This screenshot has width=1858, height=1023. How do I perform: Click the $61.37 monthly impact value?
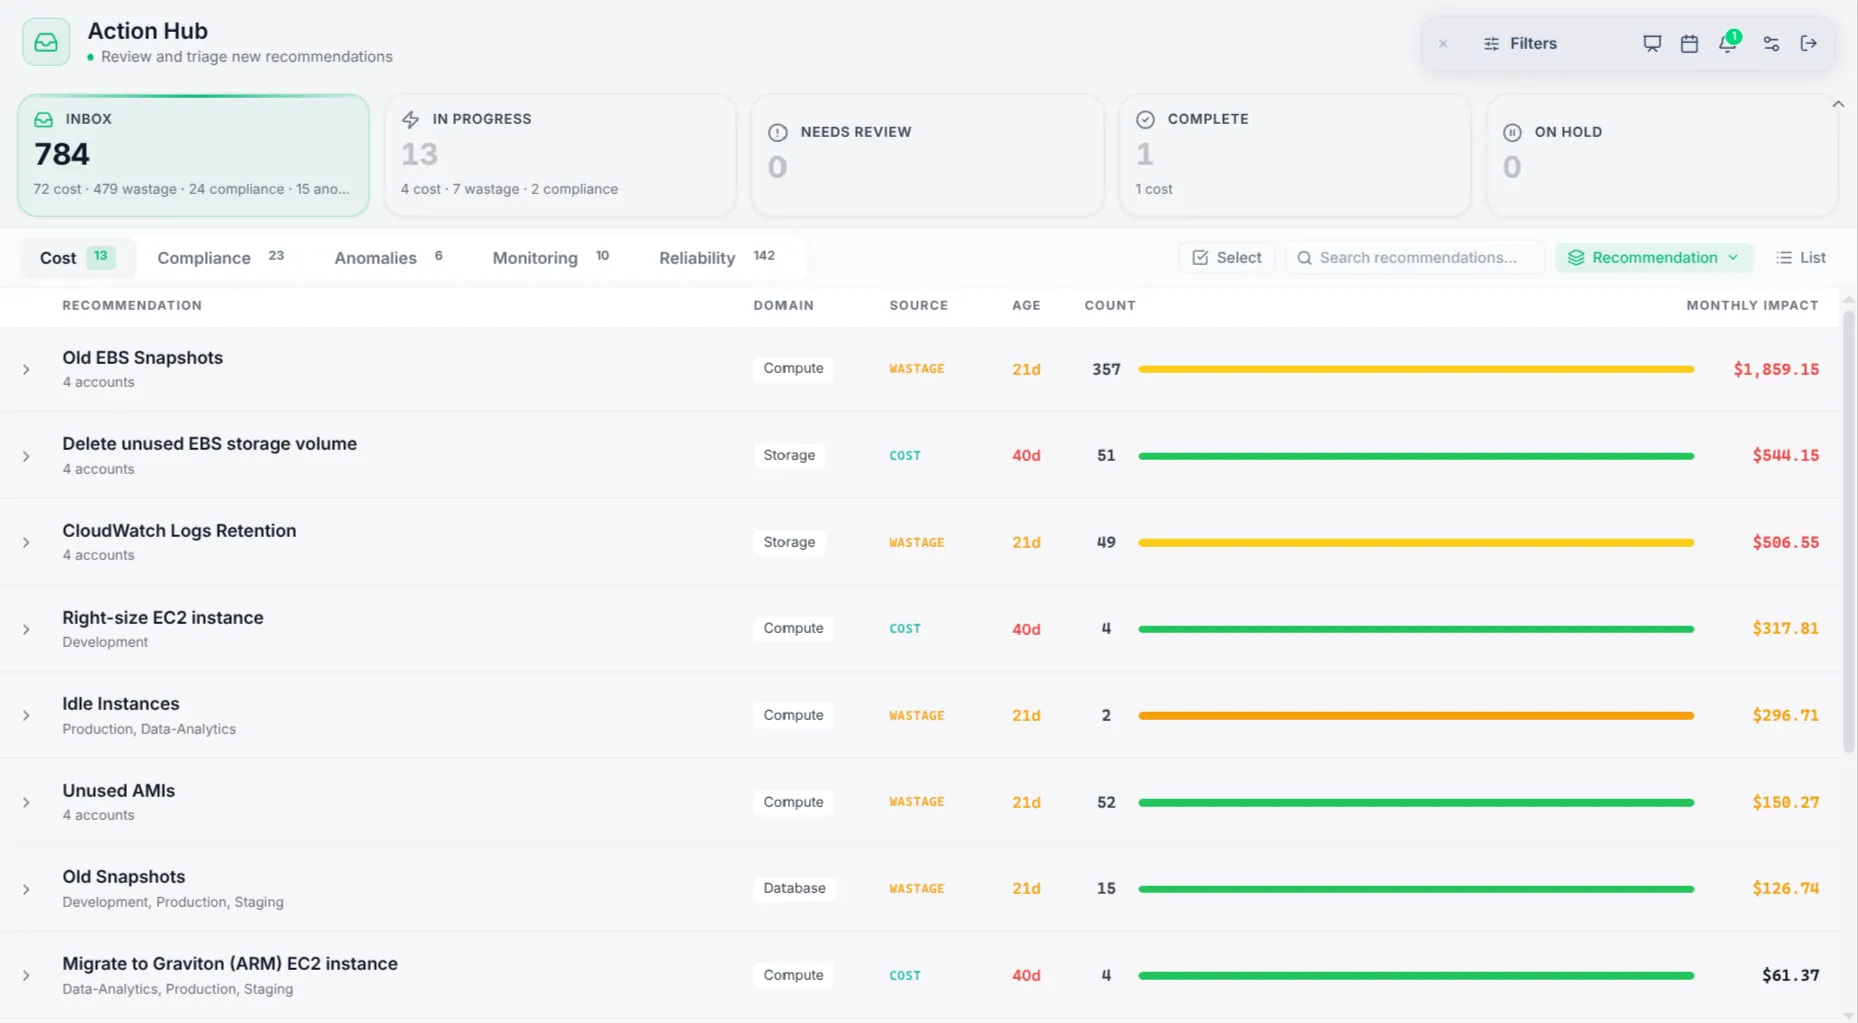(1790, 975)
